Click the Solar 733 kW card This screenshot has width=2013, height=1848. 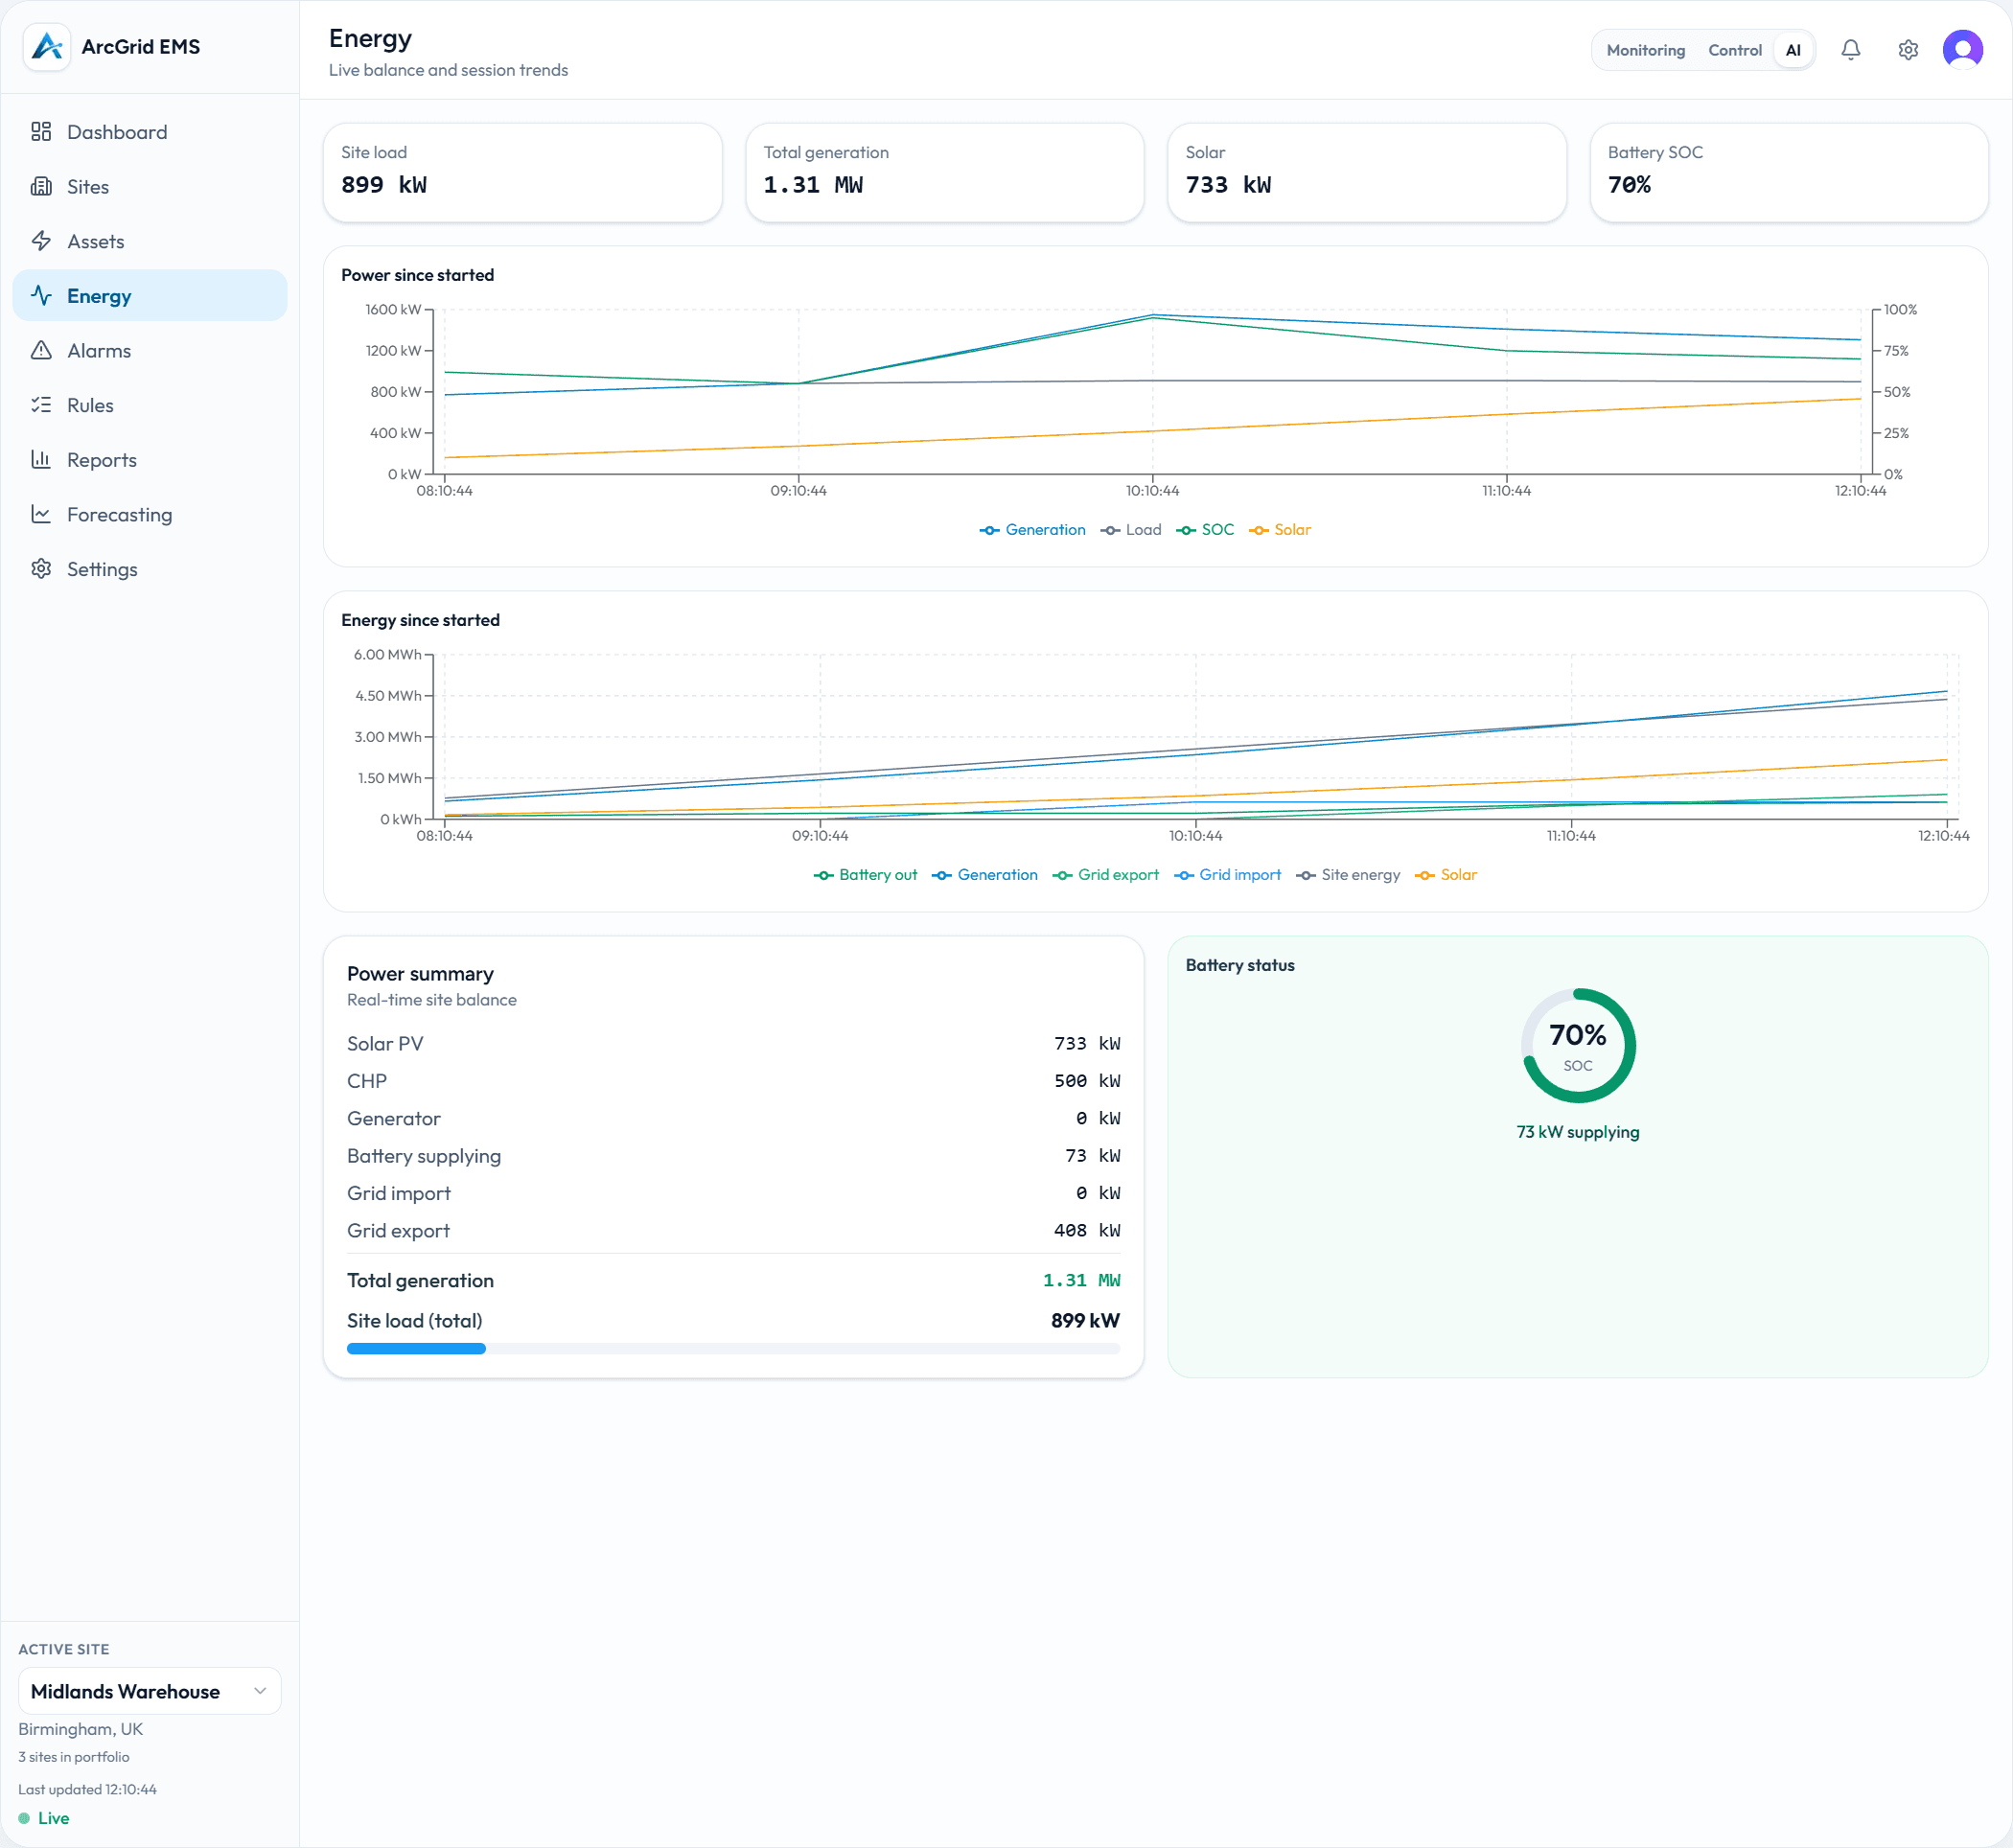(x=1366, y=172)
